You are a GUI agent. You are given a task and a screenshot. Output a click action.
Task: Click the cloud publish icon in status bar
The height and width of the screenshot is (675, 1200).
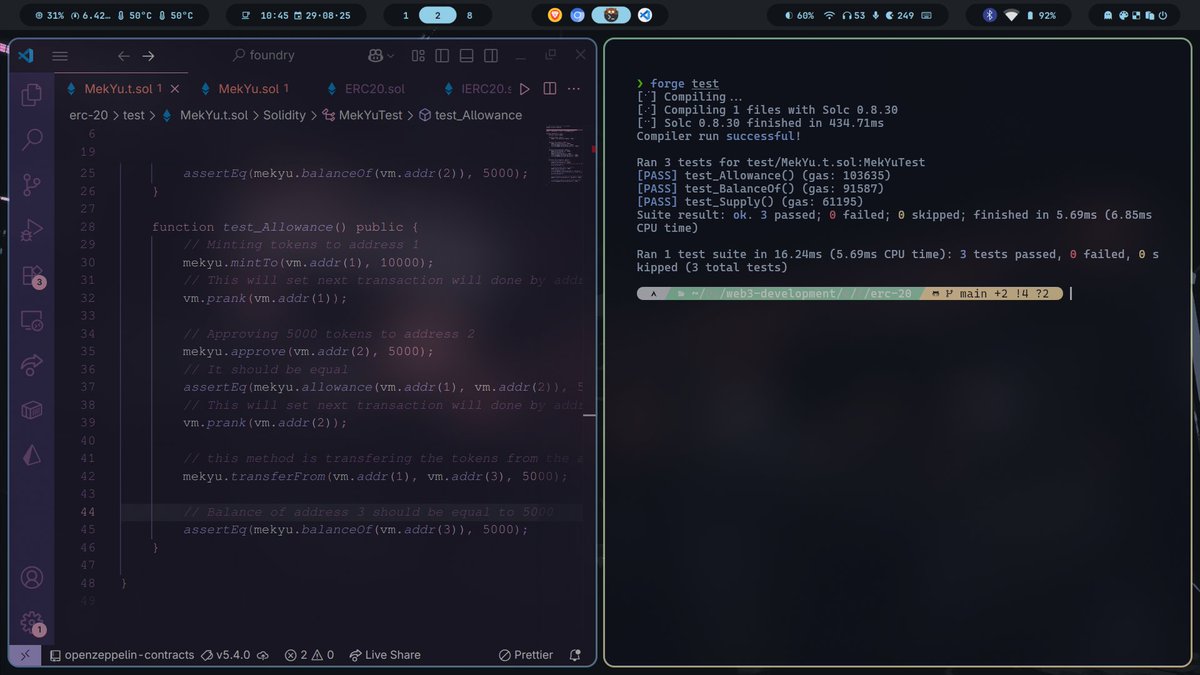click(263, 655)
